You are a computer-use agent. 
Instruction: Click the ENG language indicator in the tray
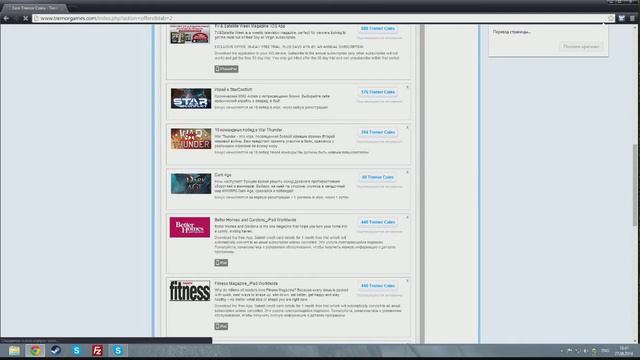(605, 351)
